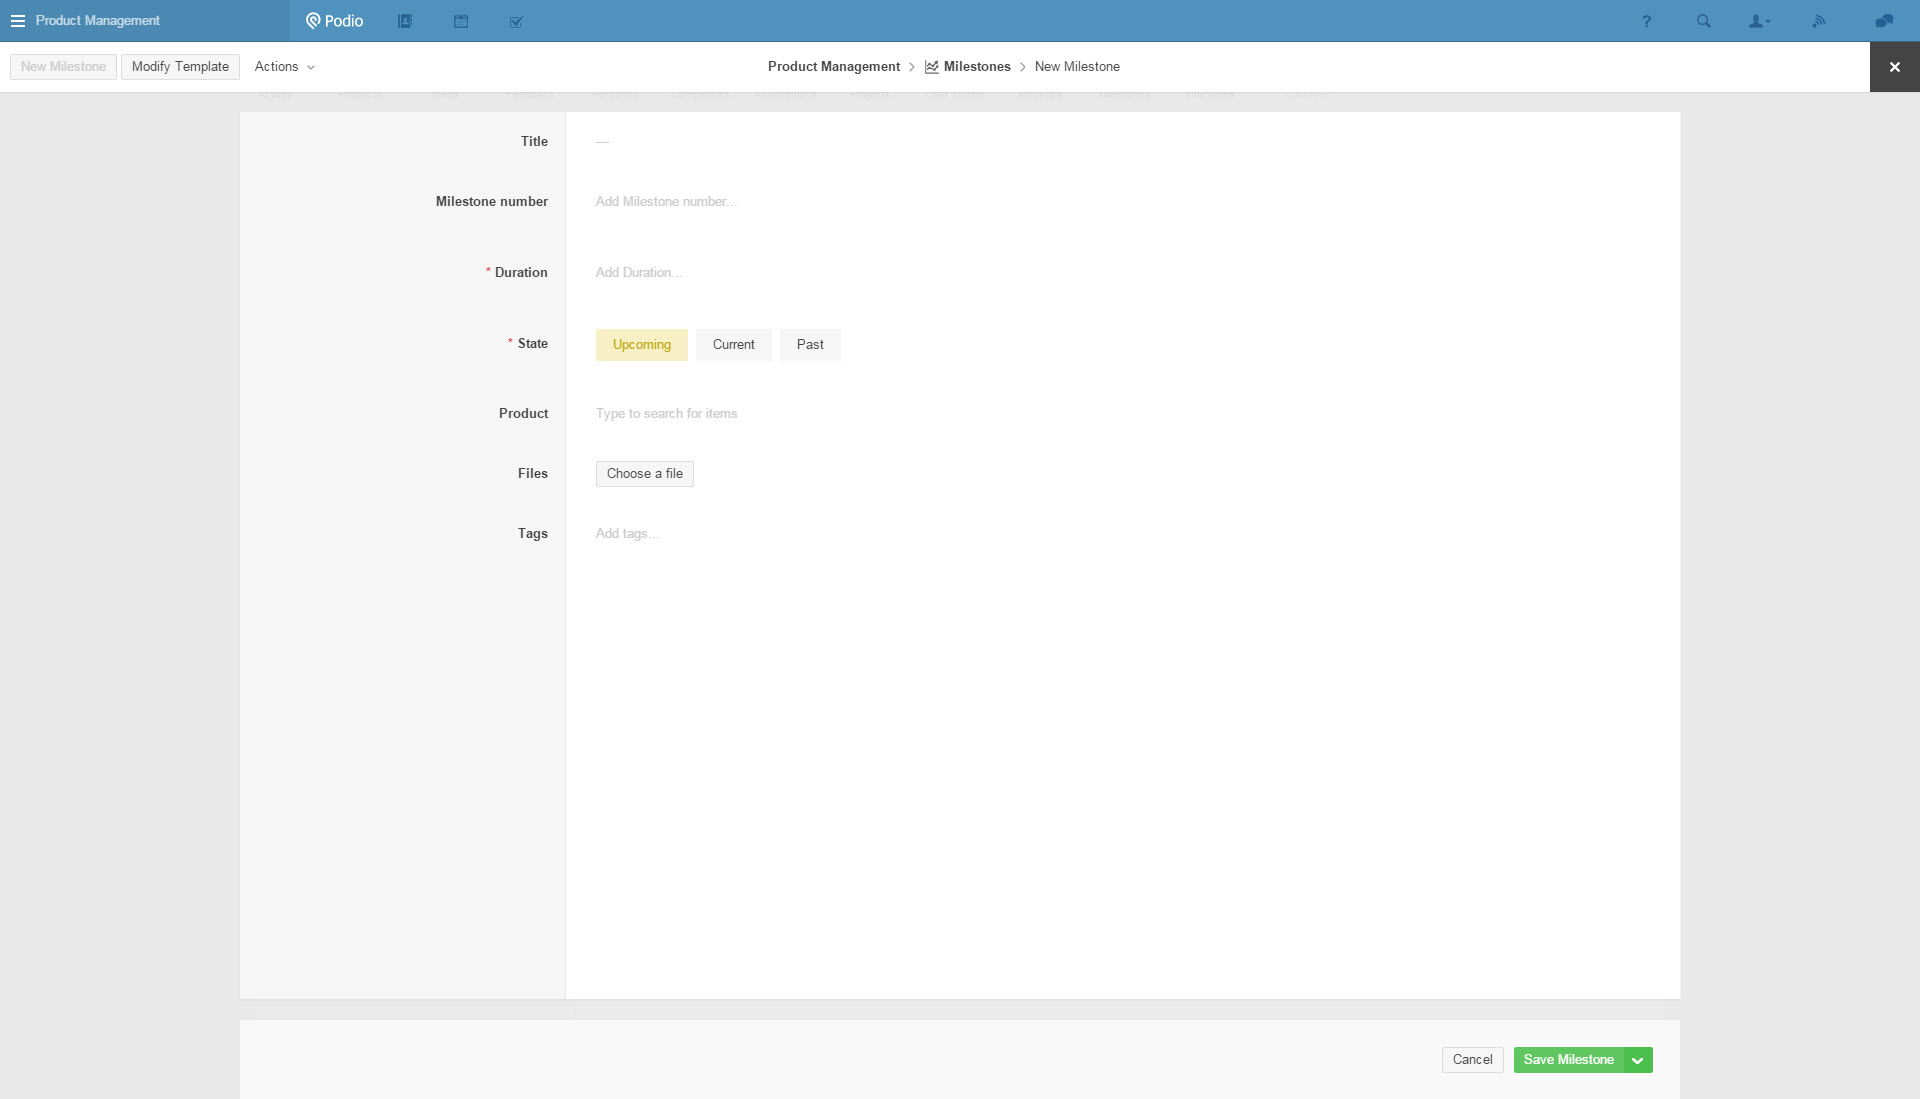1920x1099 pixels.
Task: Click the help question mark icon
Action: click(1646, 21)
